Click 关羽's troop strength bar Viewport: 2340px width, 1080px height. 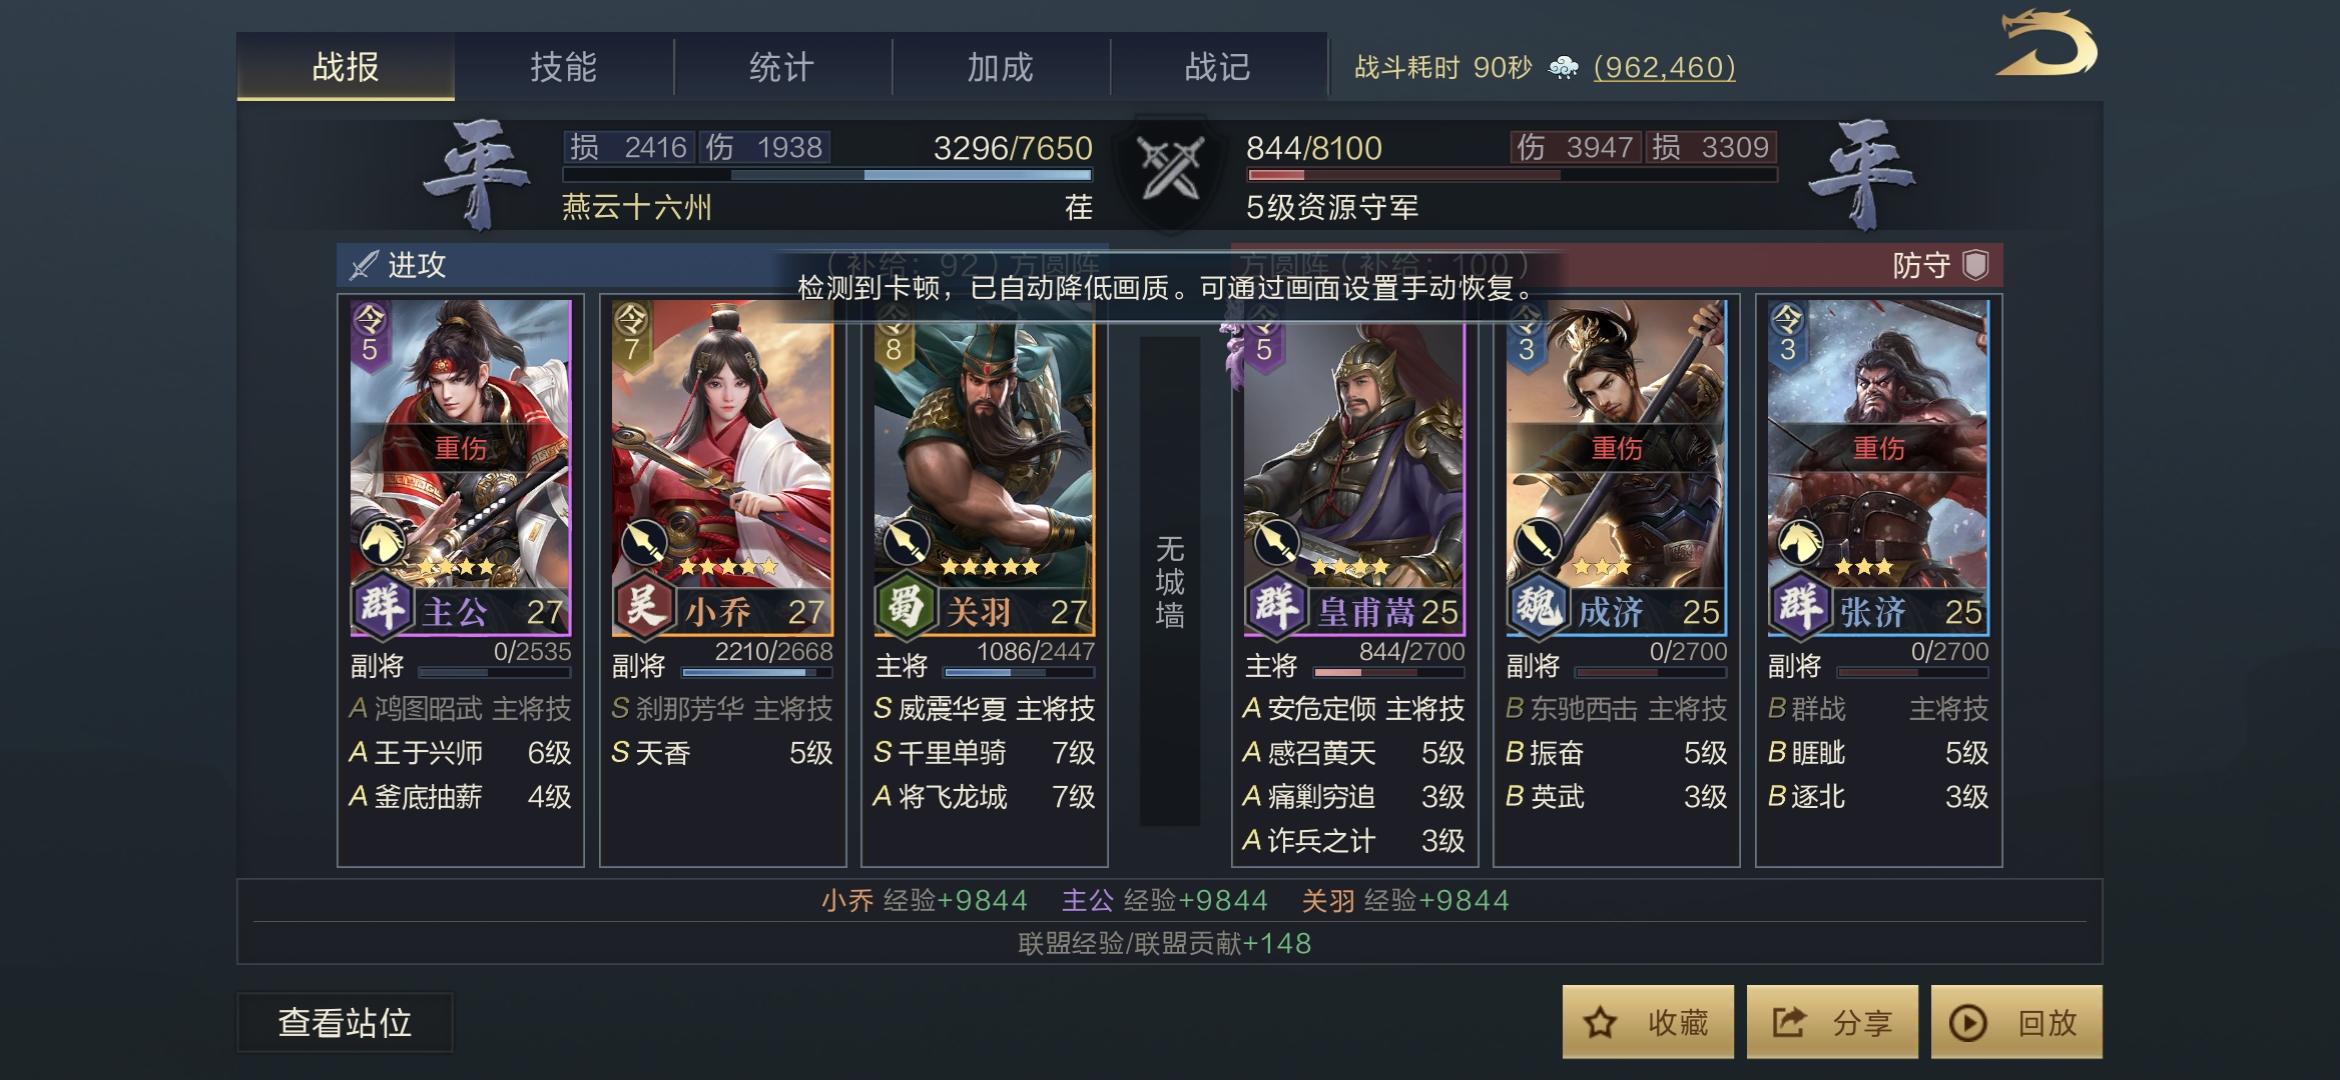1018,672
